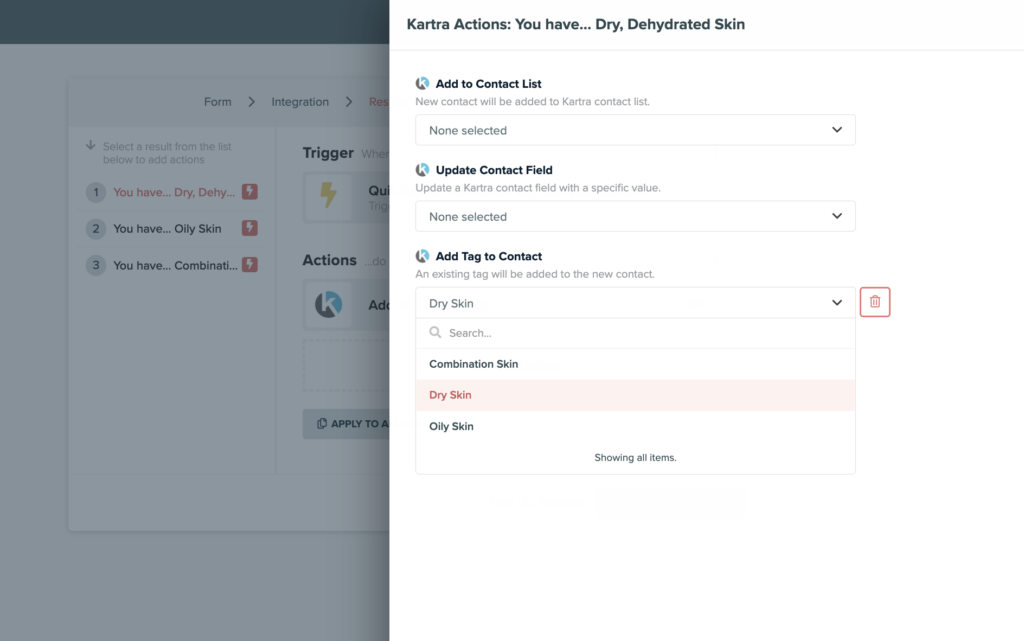Click the lightning badge on Oily Skin result
This screenshot has height=641, width=1024.
(249, 228)
